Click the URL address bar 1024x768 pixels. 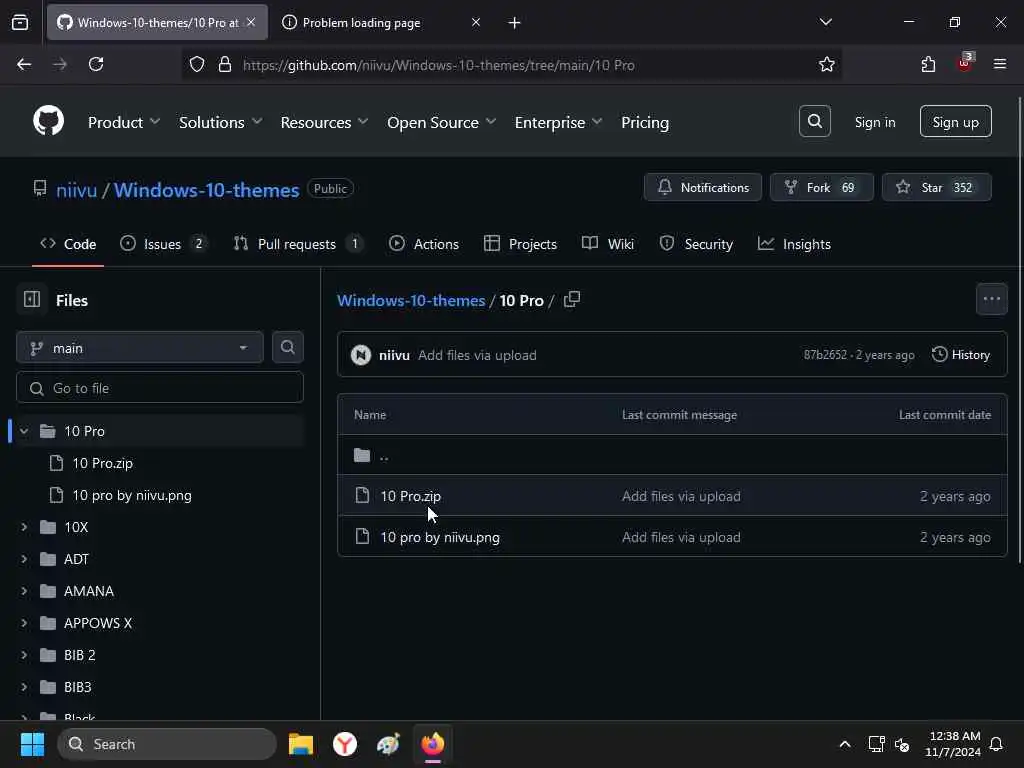(511, 65)
